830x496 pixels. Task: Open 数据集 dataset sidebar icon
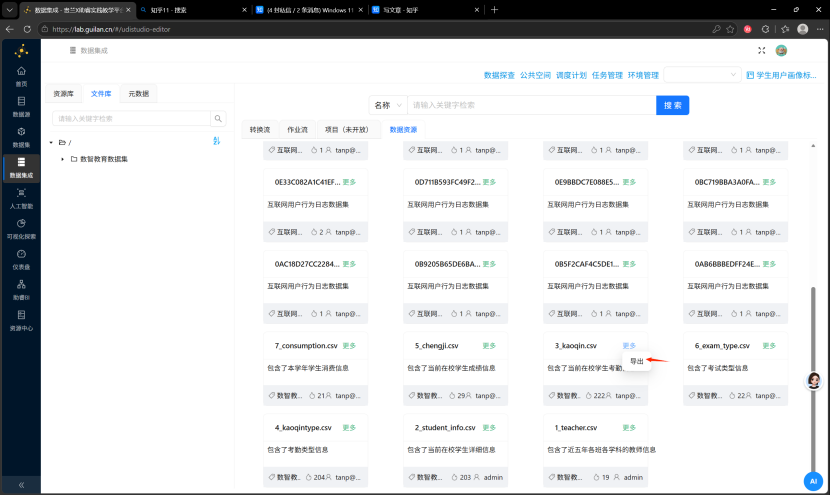coord(21,137)
